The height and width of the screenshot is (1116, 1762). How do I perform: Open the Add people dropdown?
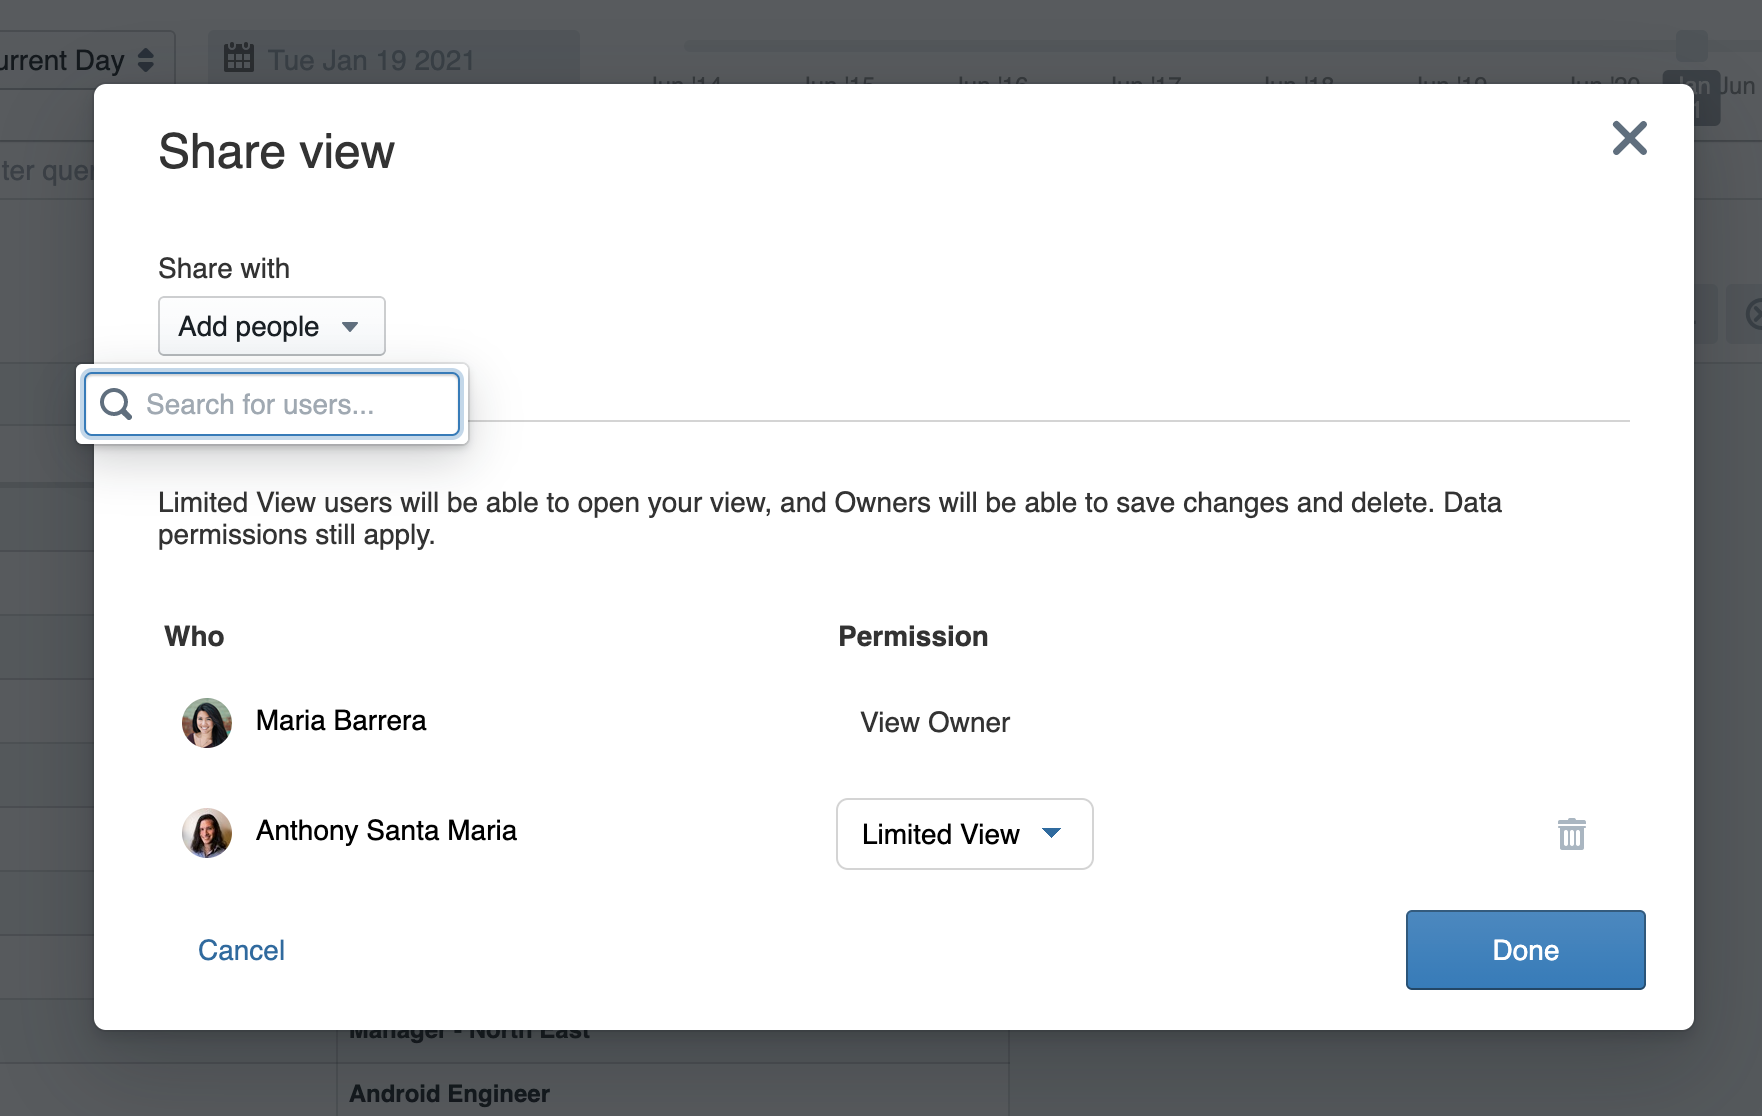pos(271,326)
